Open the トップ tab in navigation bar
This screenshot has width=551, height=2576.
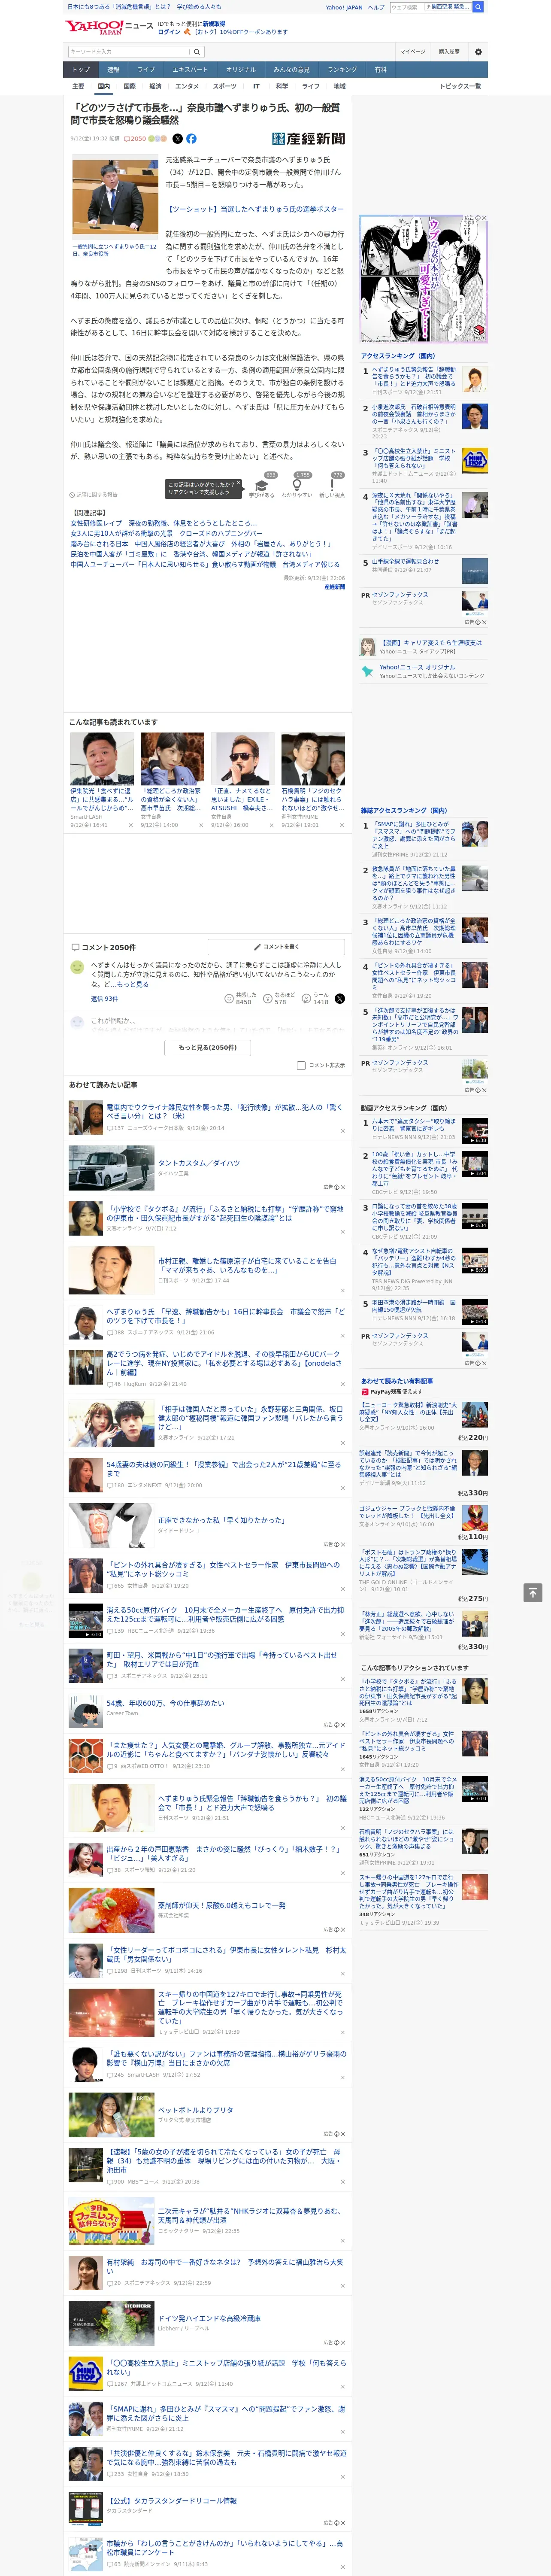(81, 69)
